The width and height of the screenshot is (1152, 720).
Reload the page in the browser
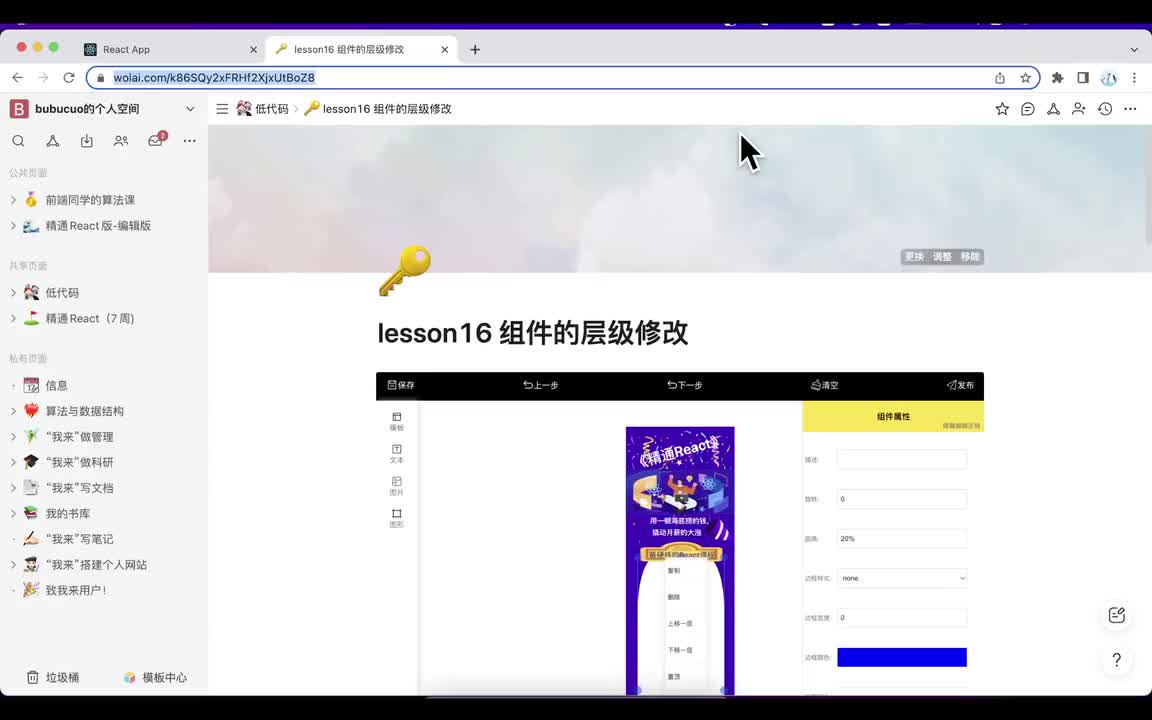click(x=69, y=77)
